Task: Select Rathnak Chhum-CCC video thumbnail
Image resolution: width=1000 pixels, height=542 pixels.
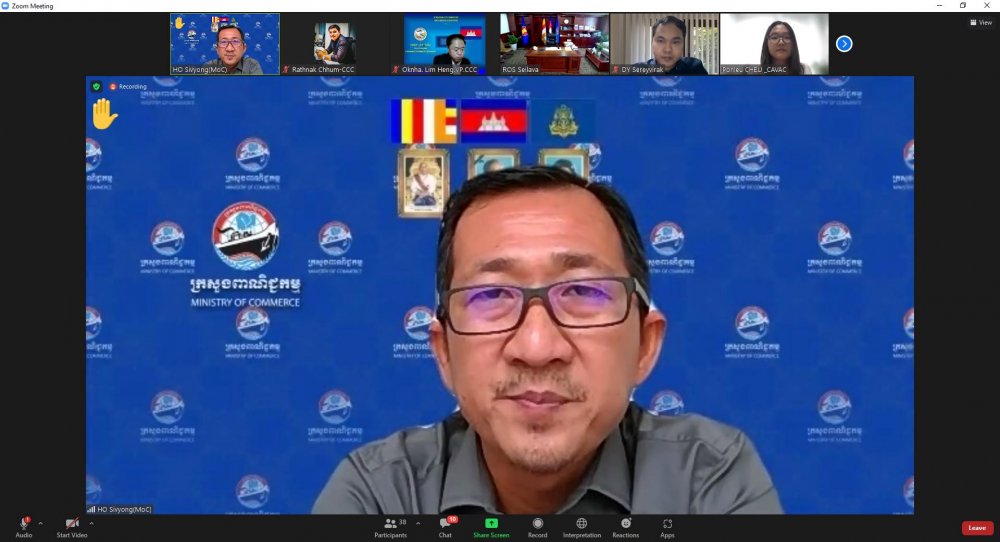Action: click(x=335, y=44)
